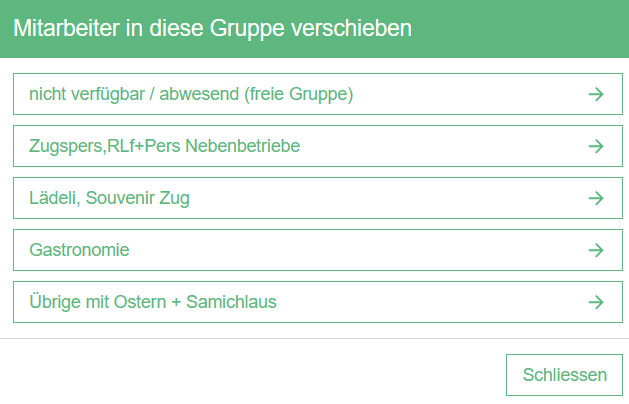
Task: Click arrow icon in Zugspers,RLf+Pers Nebenbetriebe row
Action: click(x=596, y=146)
